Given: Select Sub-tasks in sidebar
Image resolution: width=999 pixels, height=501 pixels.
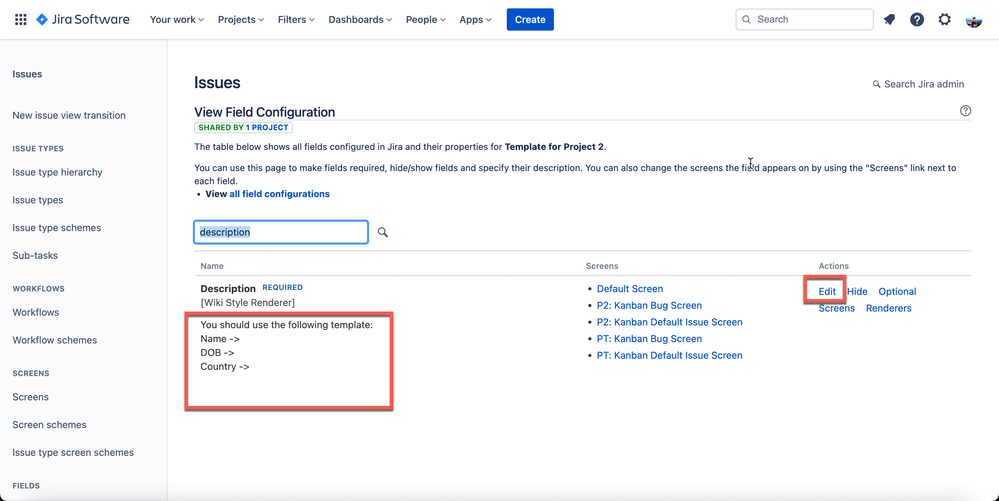Looking at the screenshot, I should (35, 256).
